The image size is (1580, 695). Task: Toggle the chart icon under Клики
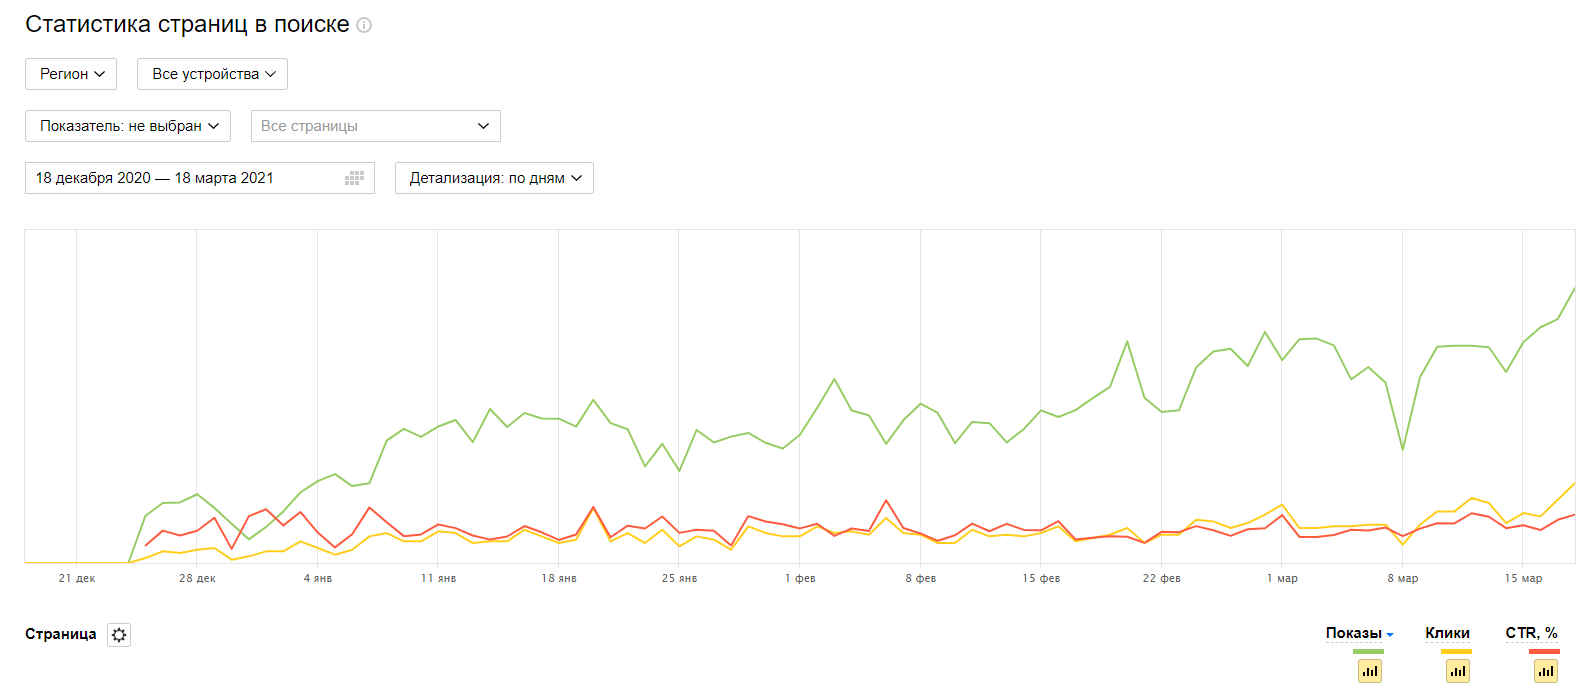[1458, 671]
